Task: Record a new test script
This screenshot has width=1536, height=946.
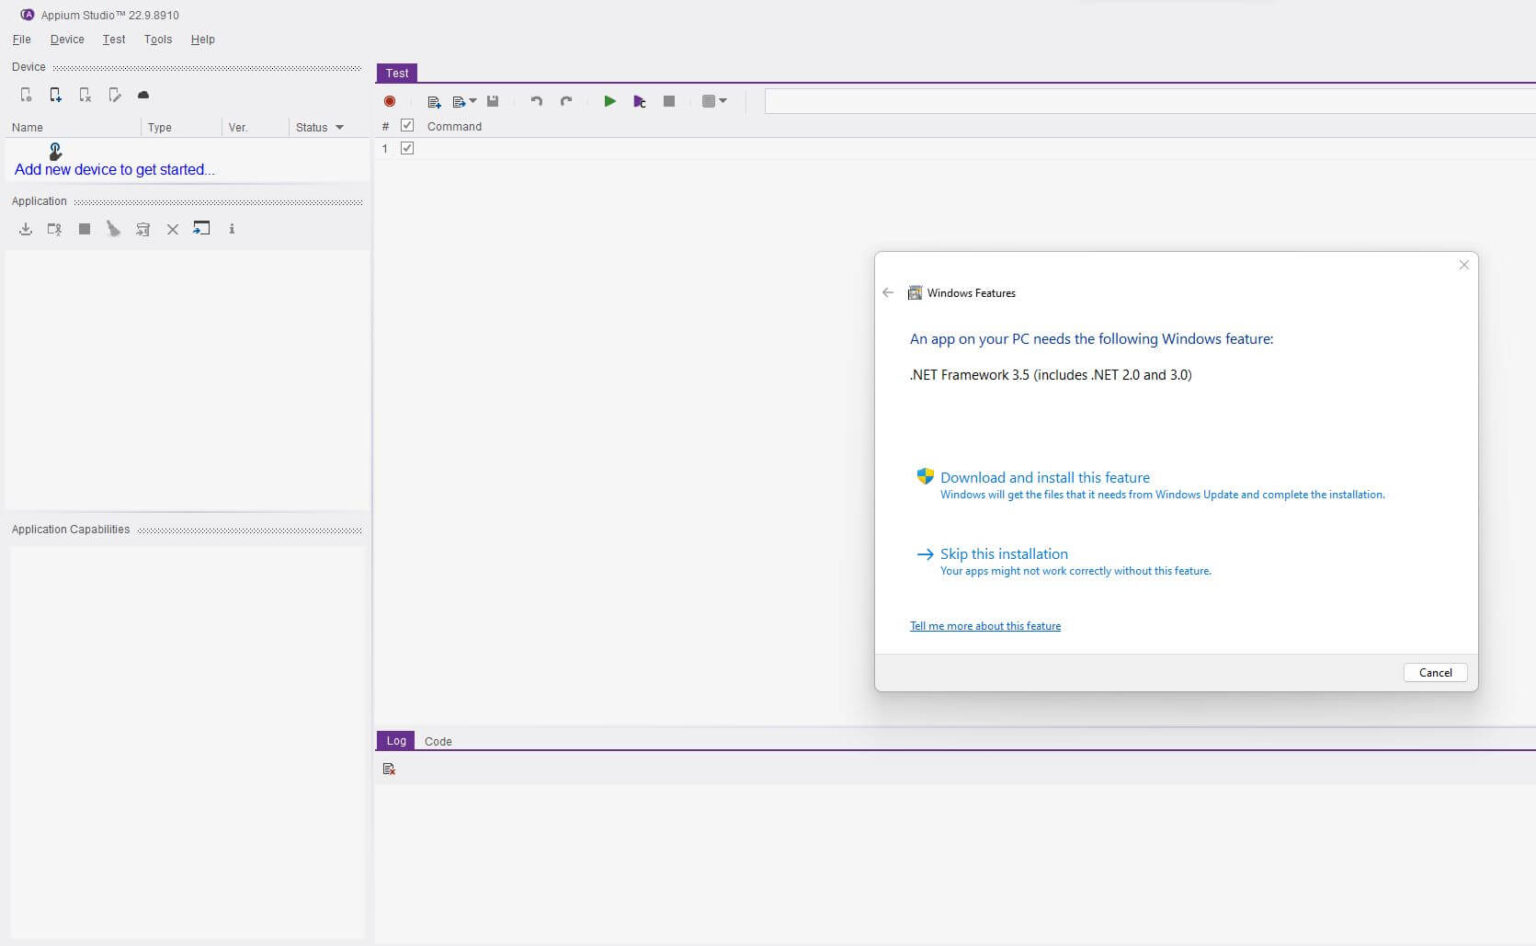Action: click(x=390, y=101)
